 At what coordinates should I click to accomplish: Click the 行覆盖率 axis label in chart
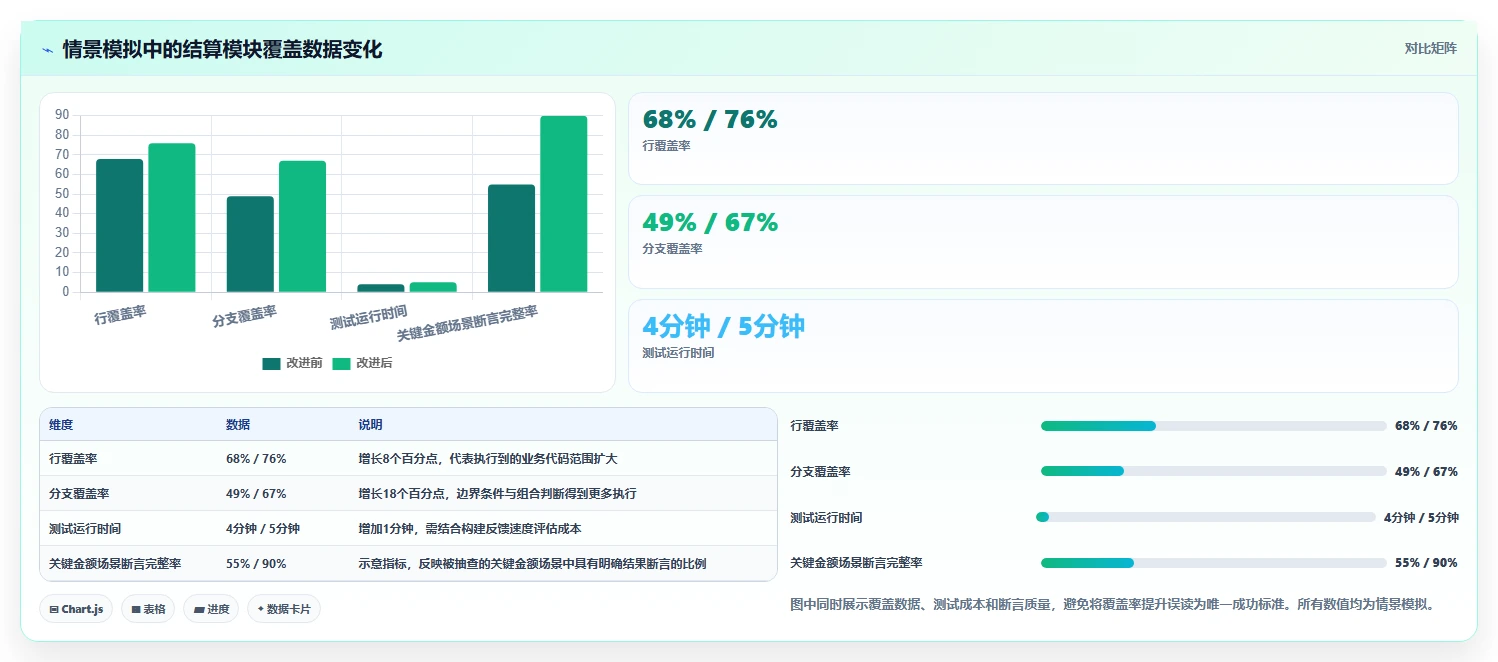(x=121, y=315)
